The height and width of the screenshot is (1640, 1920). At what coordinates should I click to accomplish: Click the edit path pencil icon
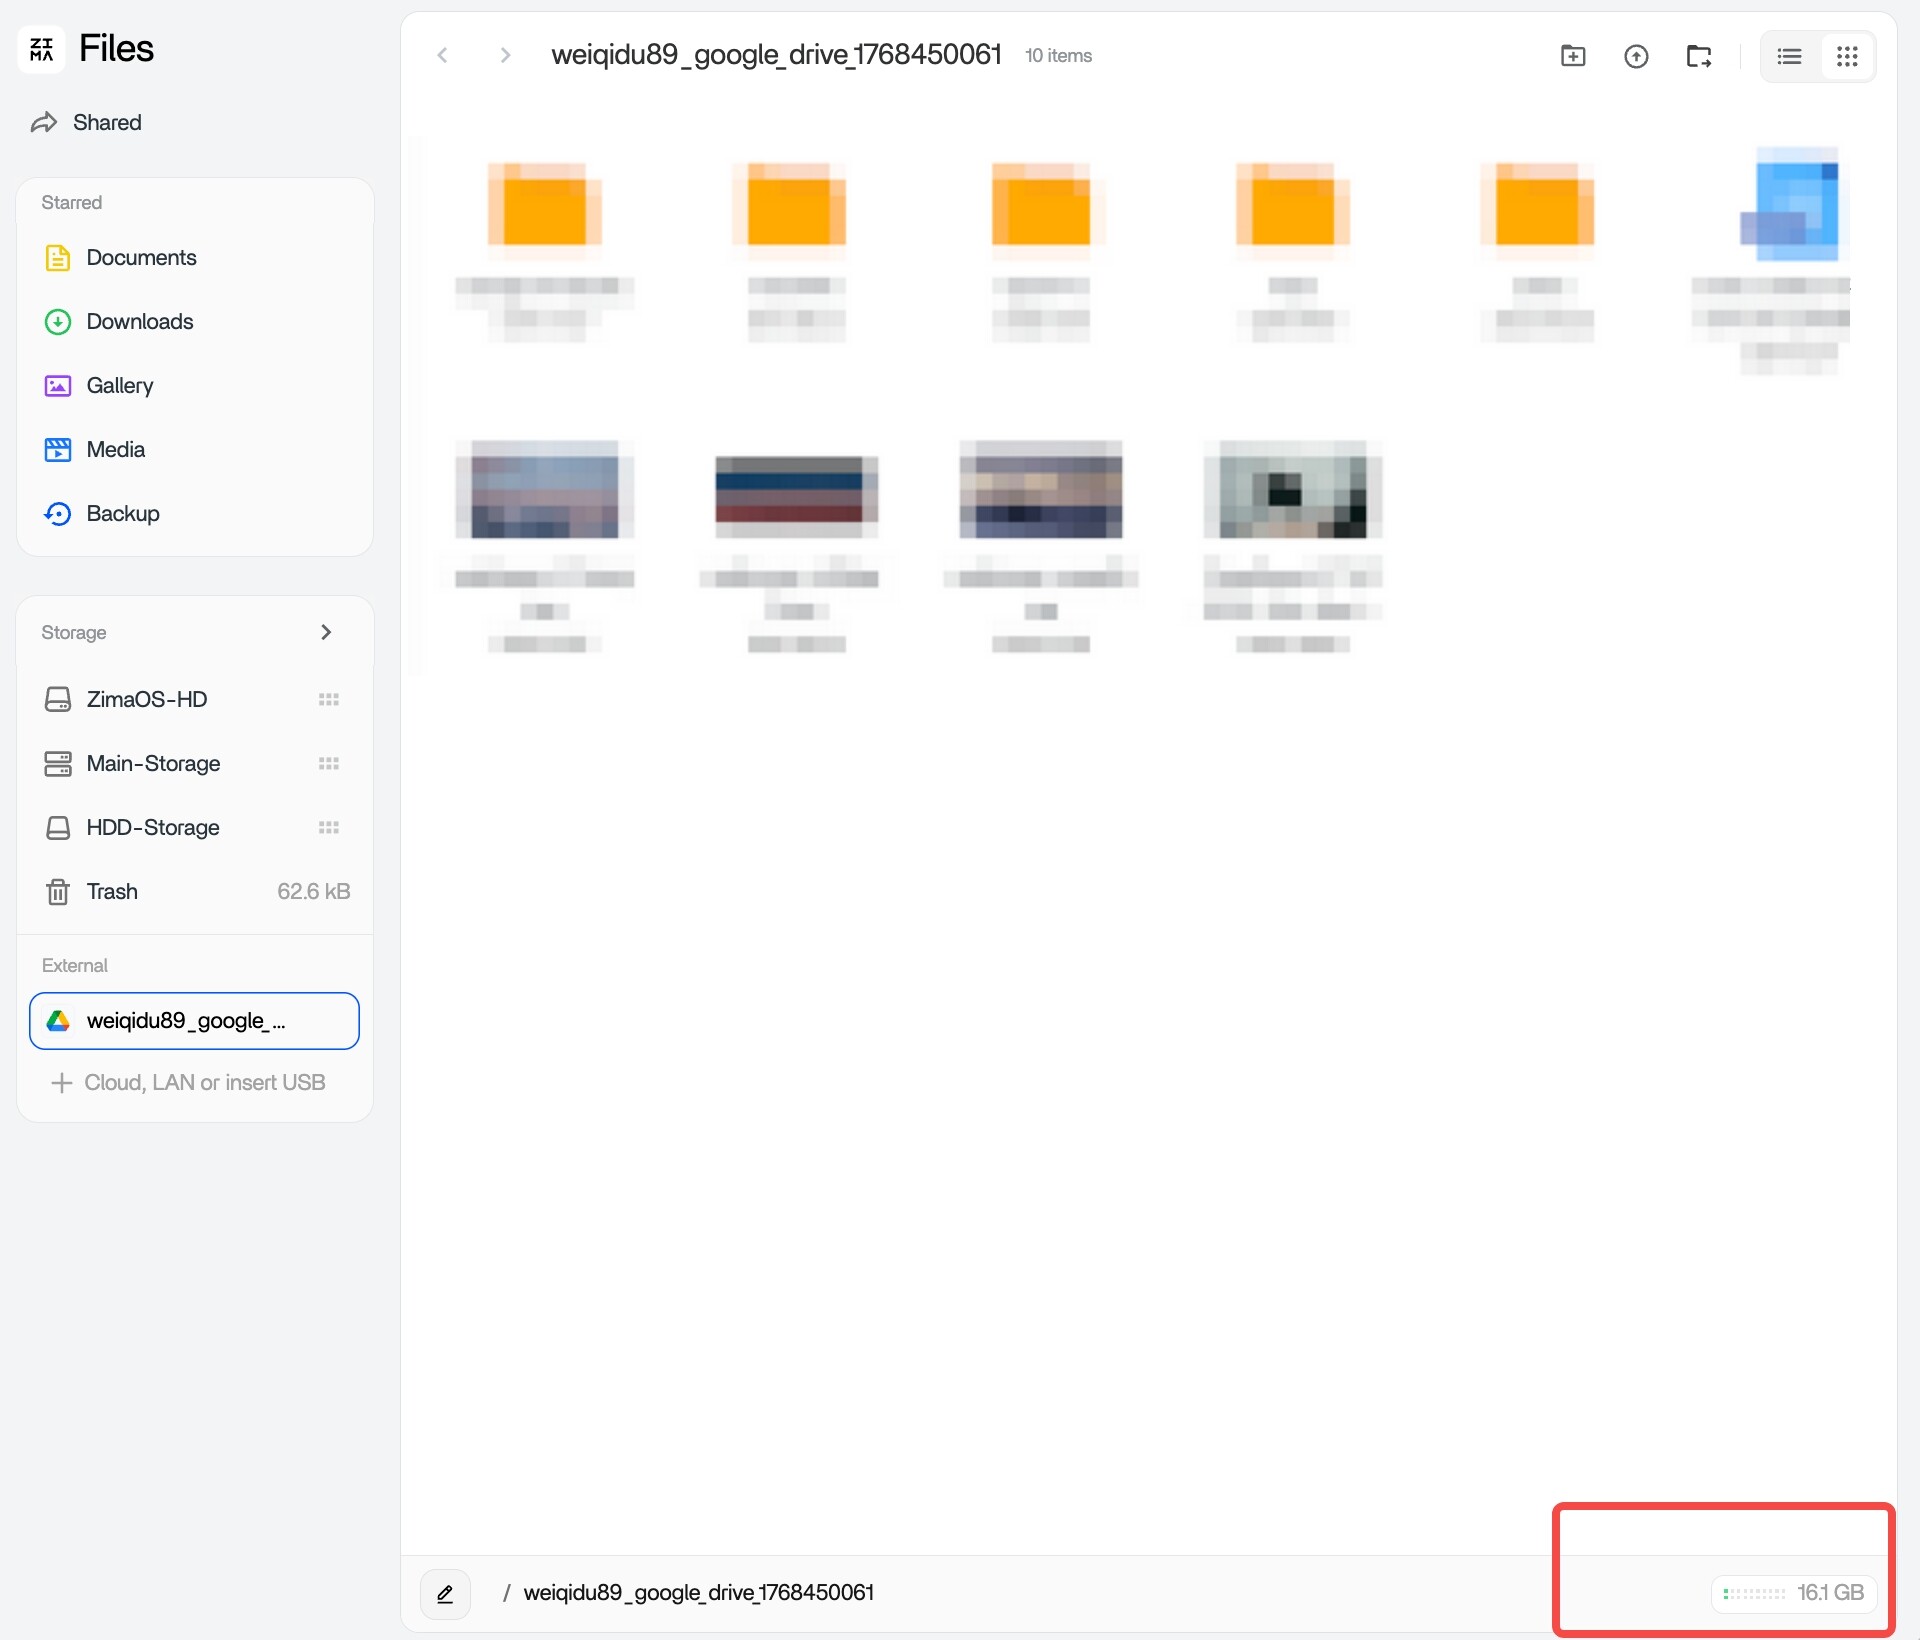(446, 1594)
